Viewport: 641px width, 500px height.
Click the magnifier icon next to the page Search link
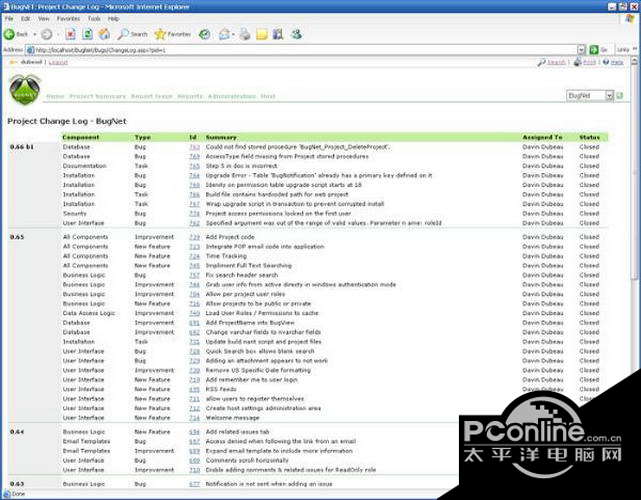tap(541, 63)
